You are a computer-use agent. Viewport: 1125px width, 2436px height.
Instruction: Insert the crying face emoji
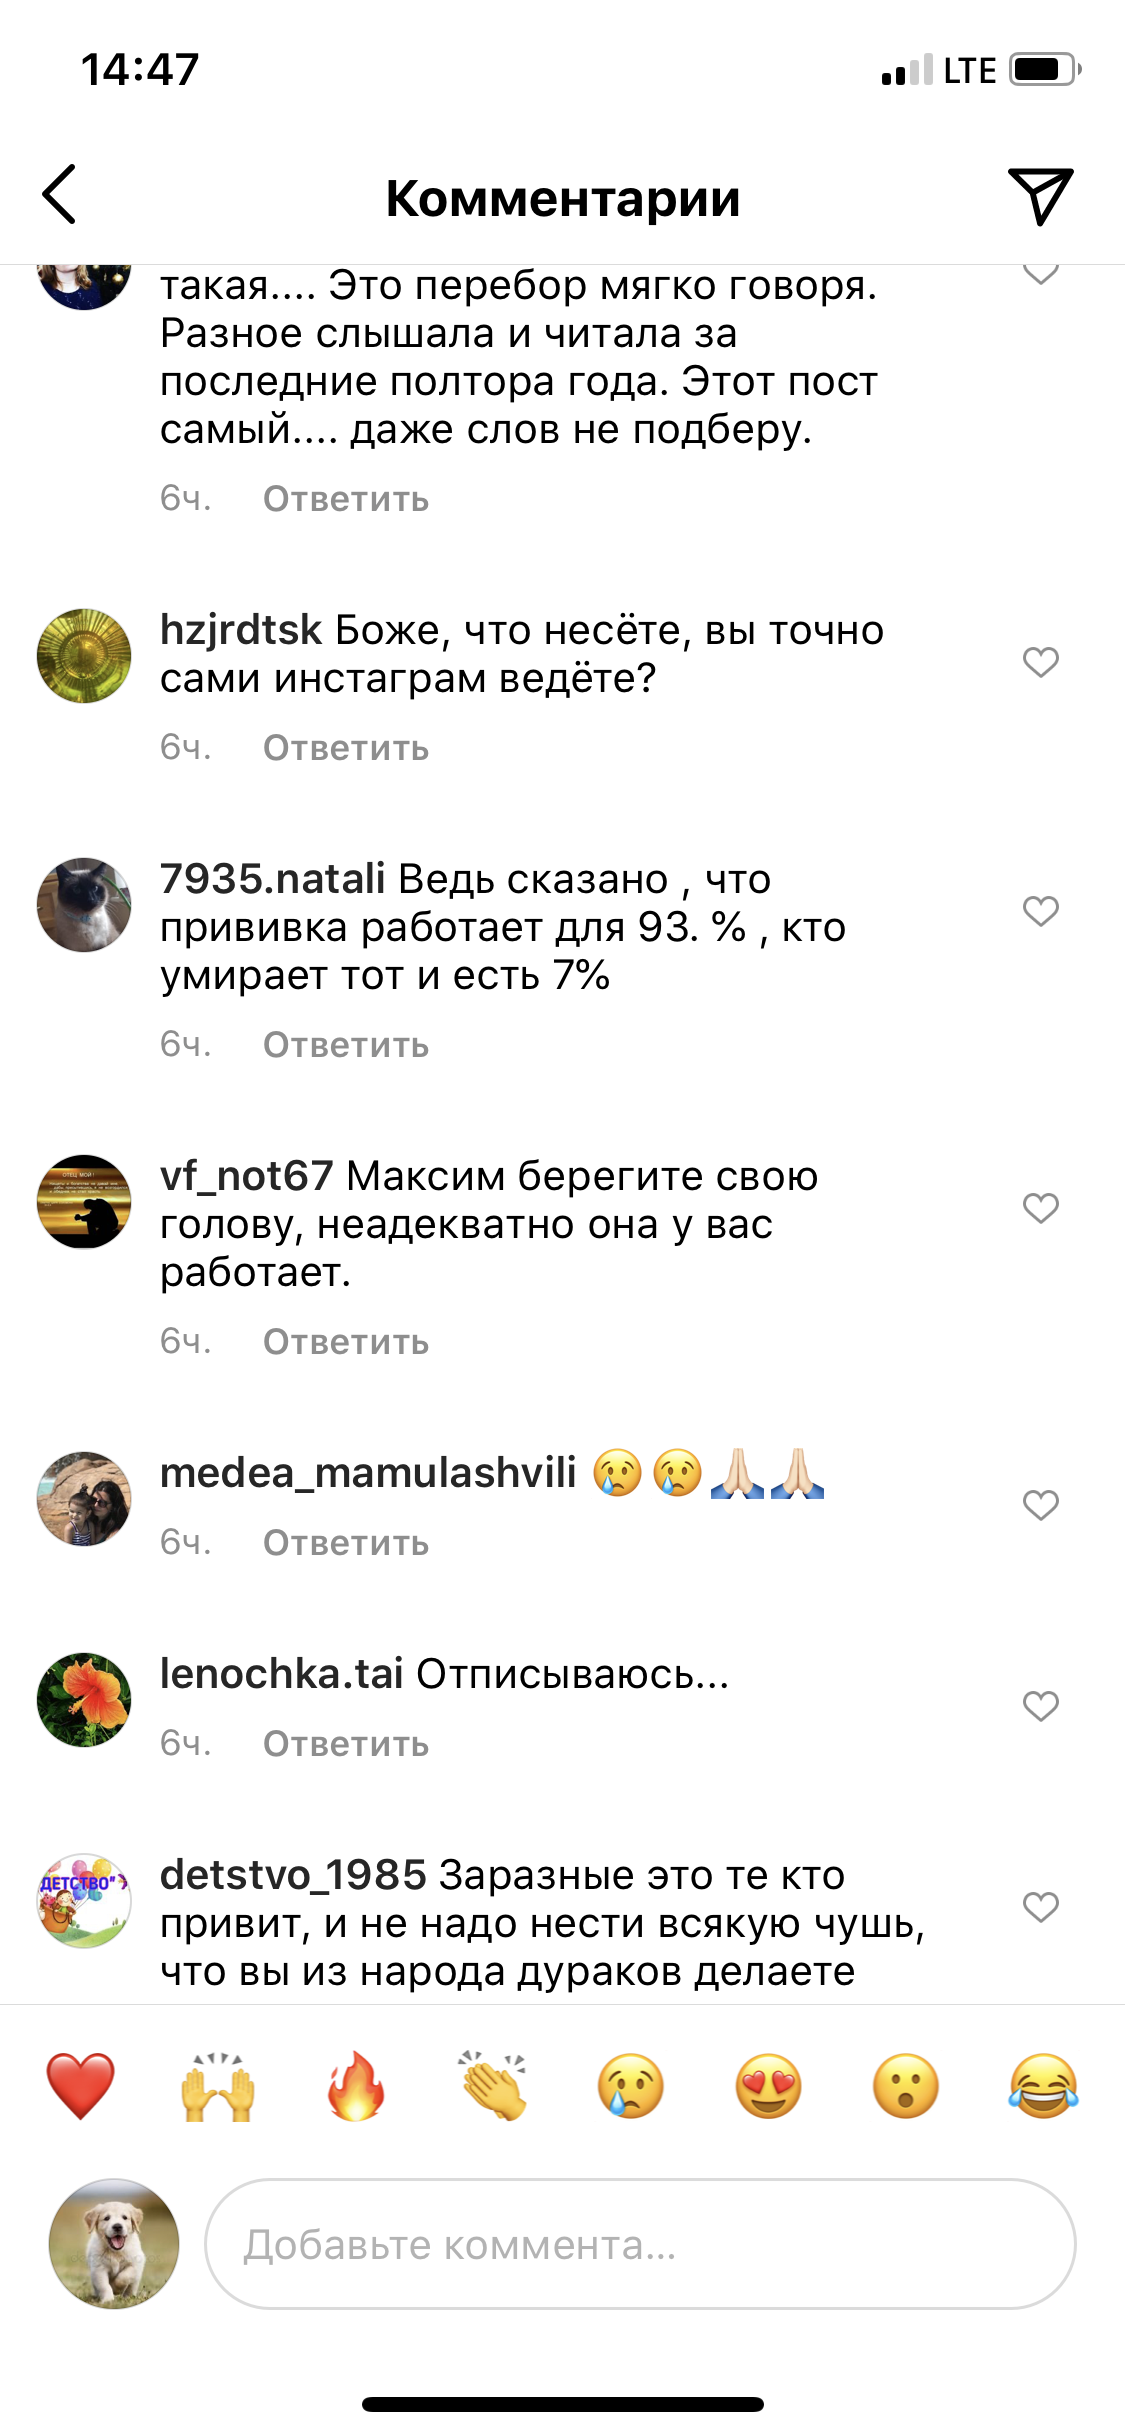click(631, 2086)
